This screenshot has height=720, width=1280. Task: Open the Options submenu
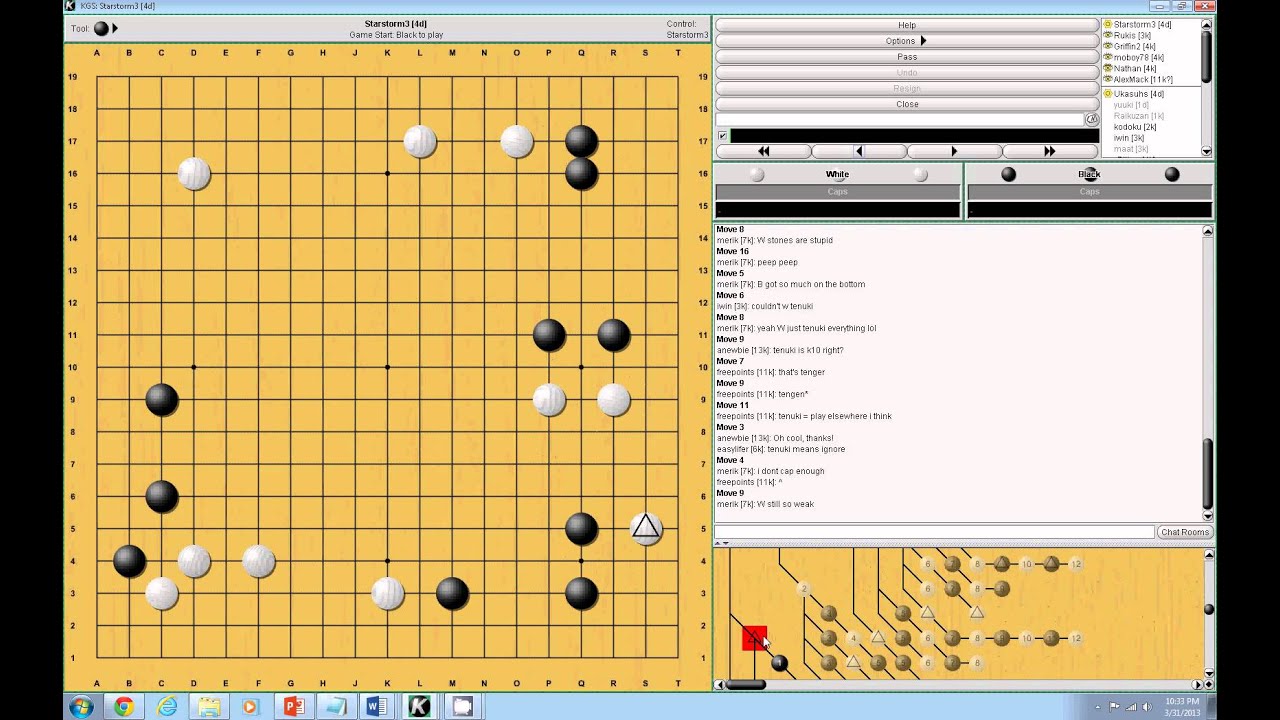coord(906,41)
